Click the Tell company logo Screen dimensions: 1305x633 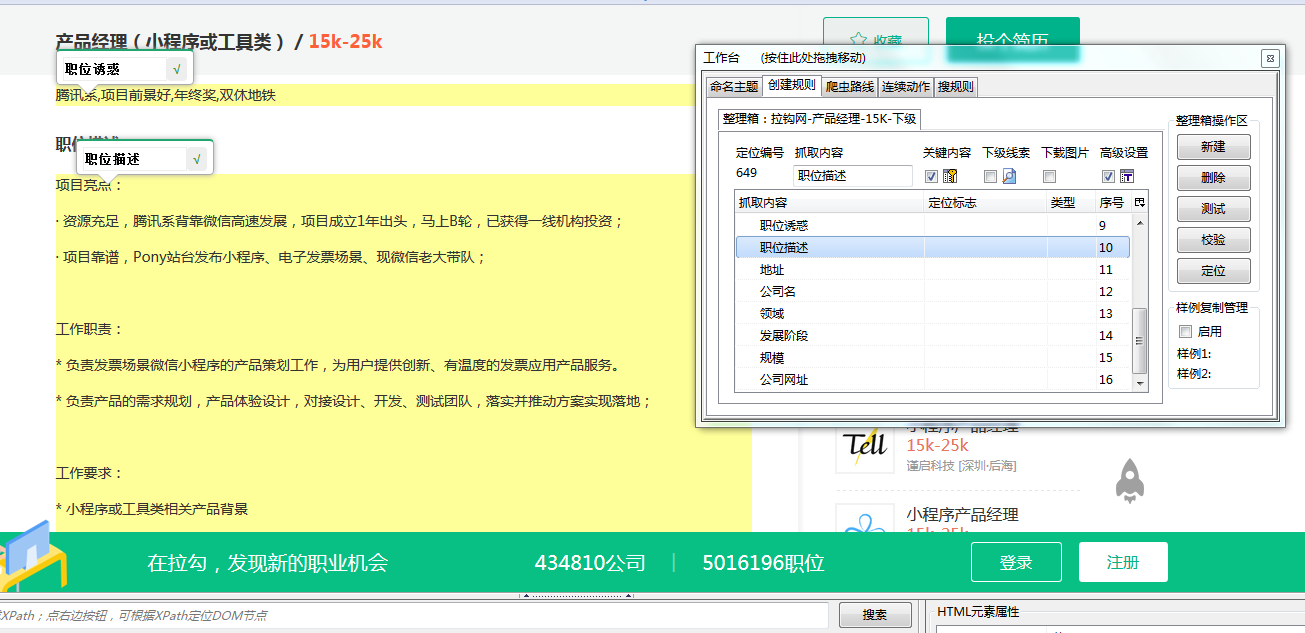pyautogui.click(x=865, y=445)
